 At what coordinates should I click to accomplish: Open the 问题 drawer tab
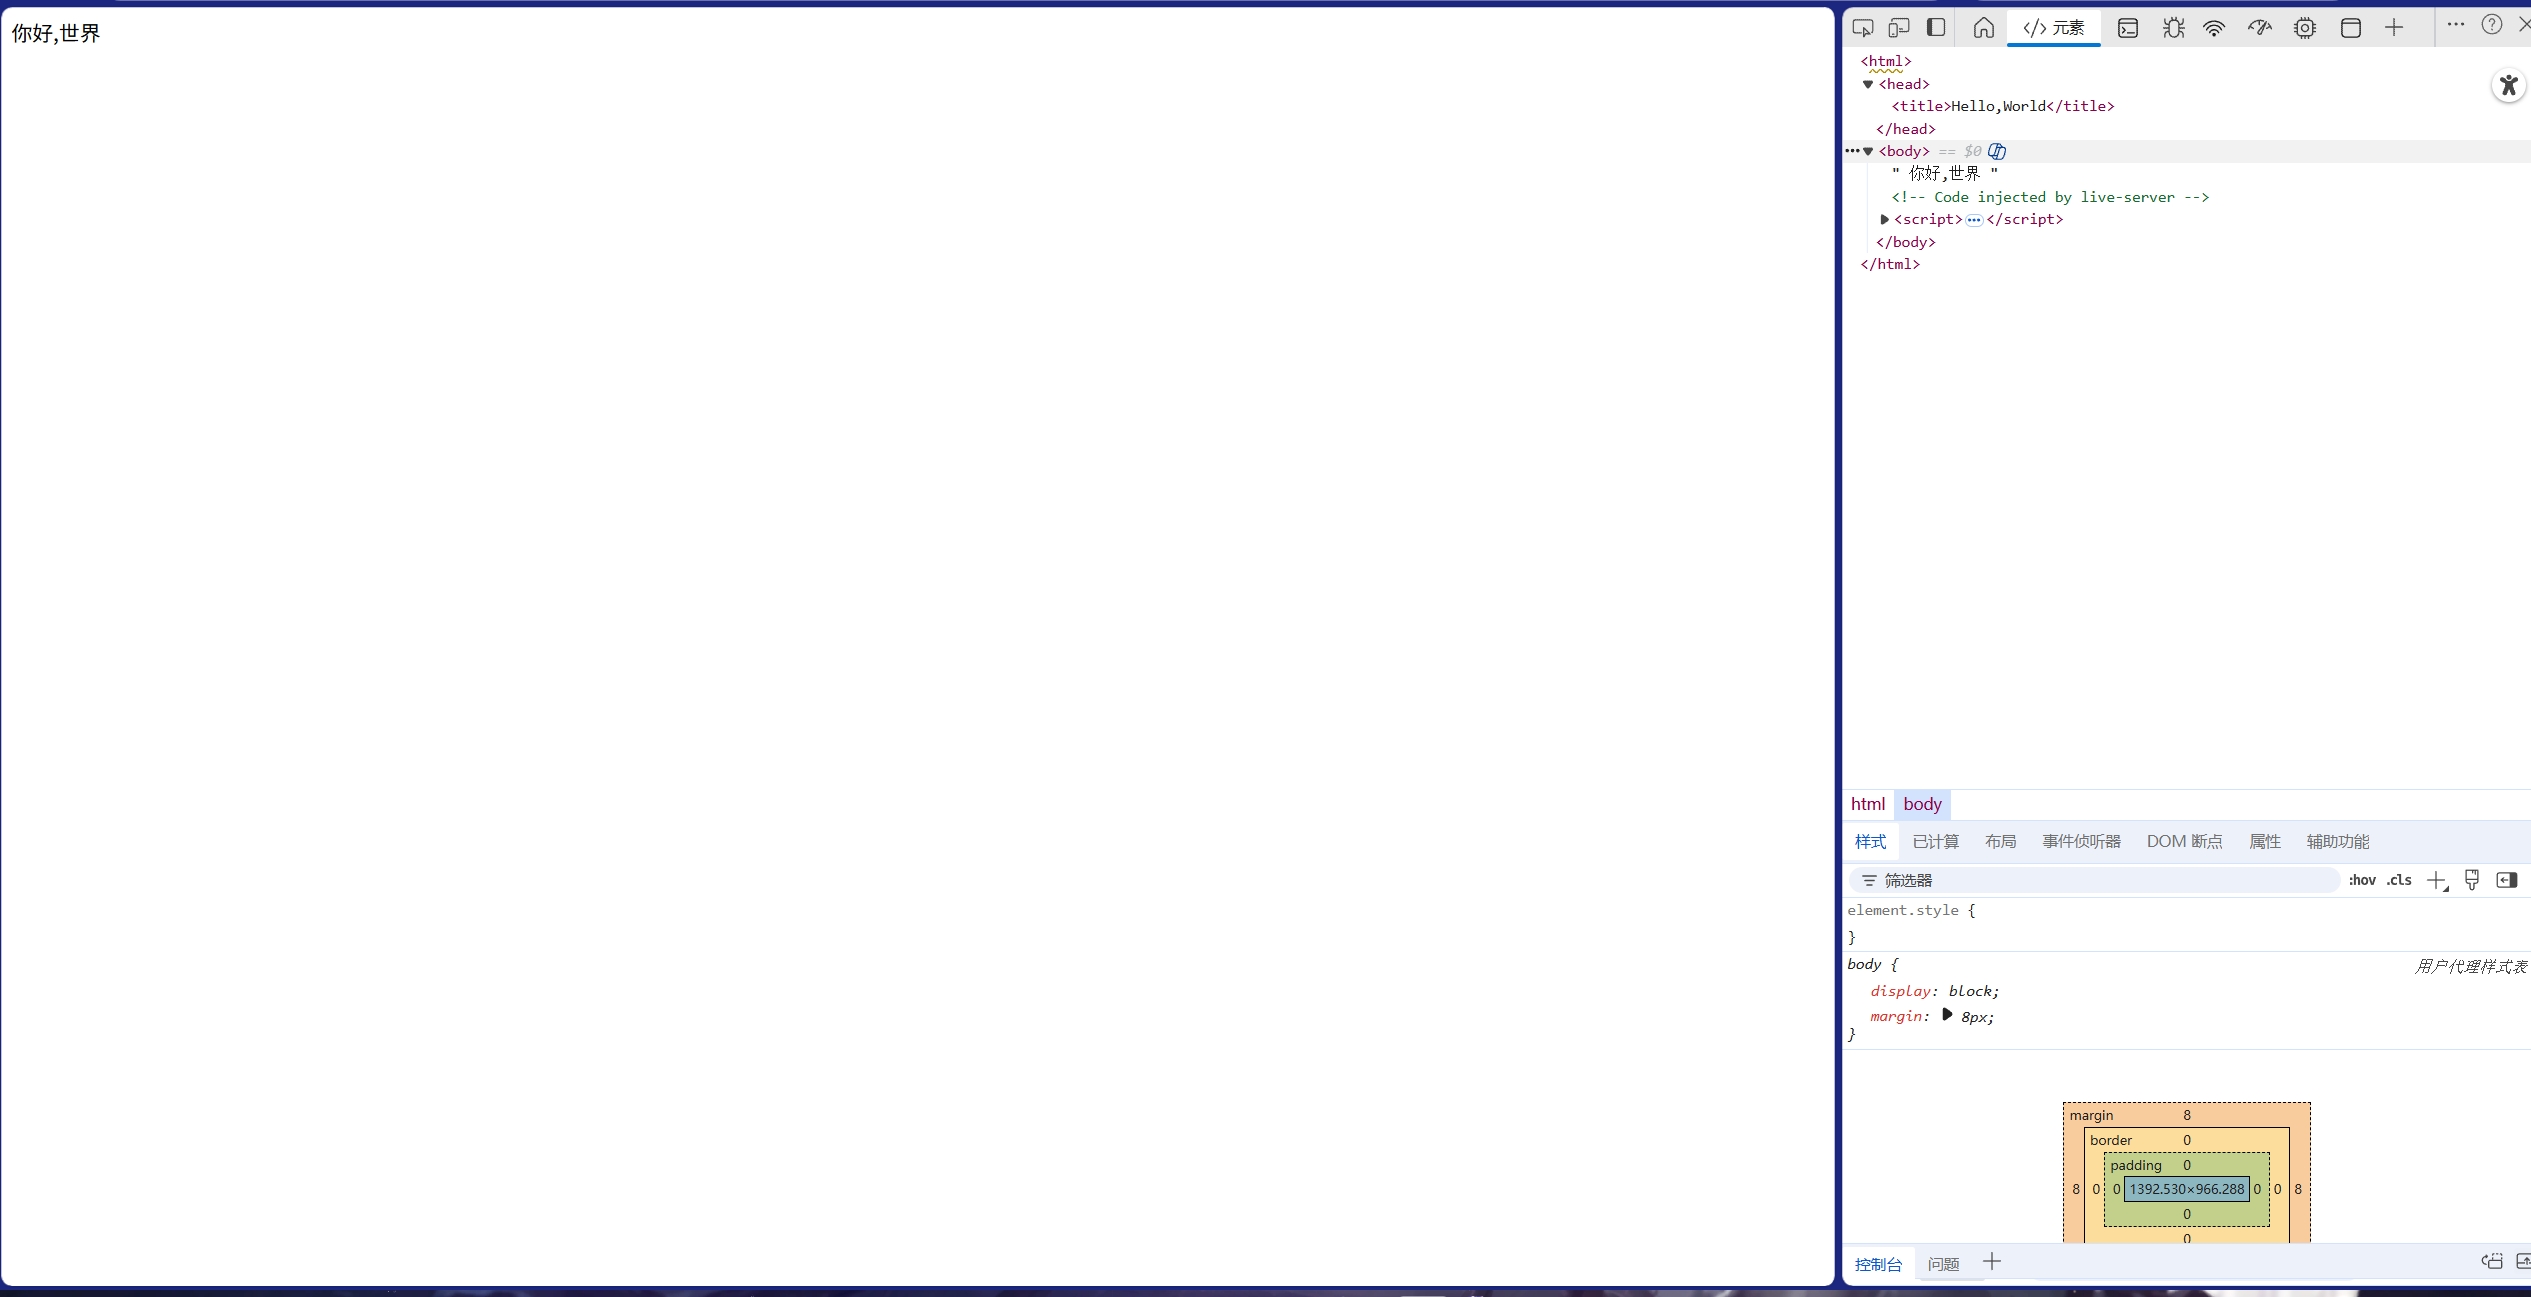coord(1943,1264)
